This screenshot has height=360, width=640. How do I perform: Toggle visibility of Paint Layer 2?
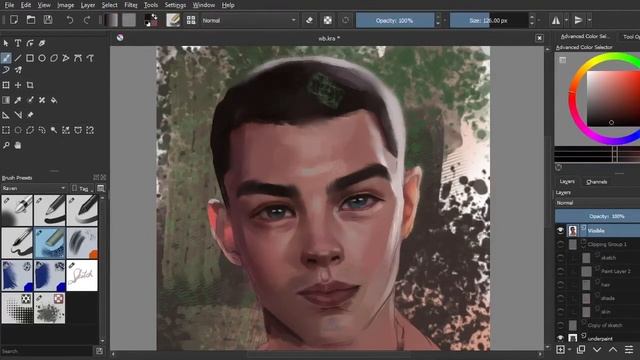point(560,271)
